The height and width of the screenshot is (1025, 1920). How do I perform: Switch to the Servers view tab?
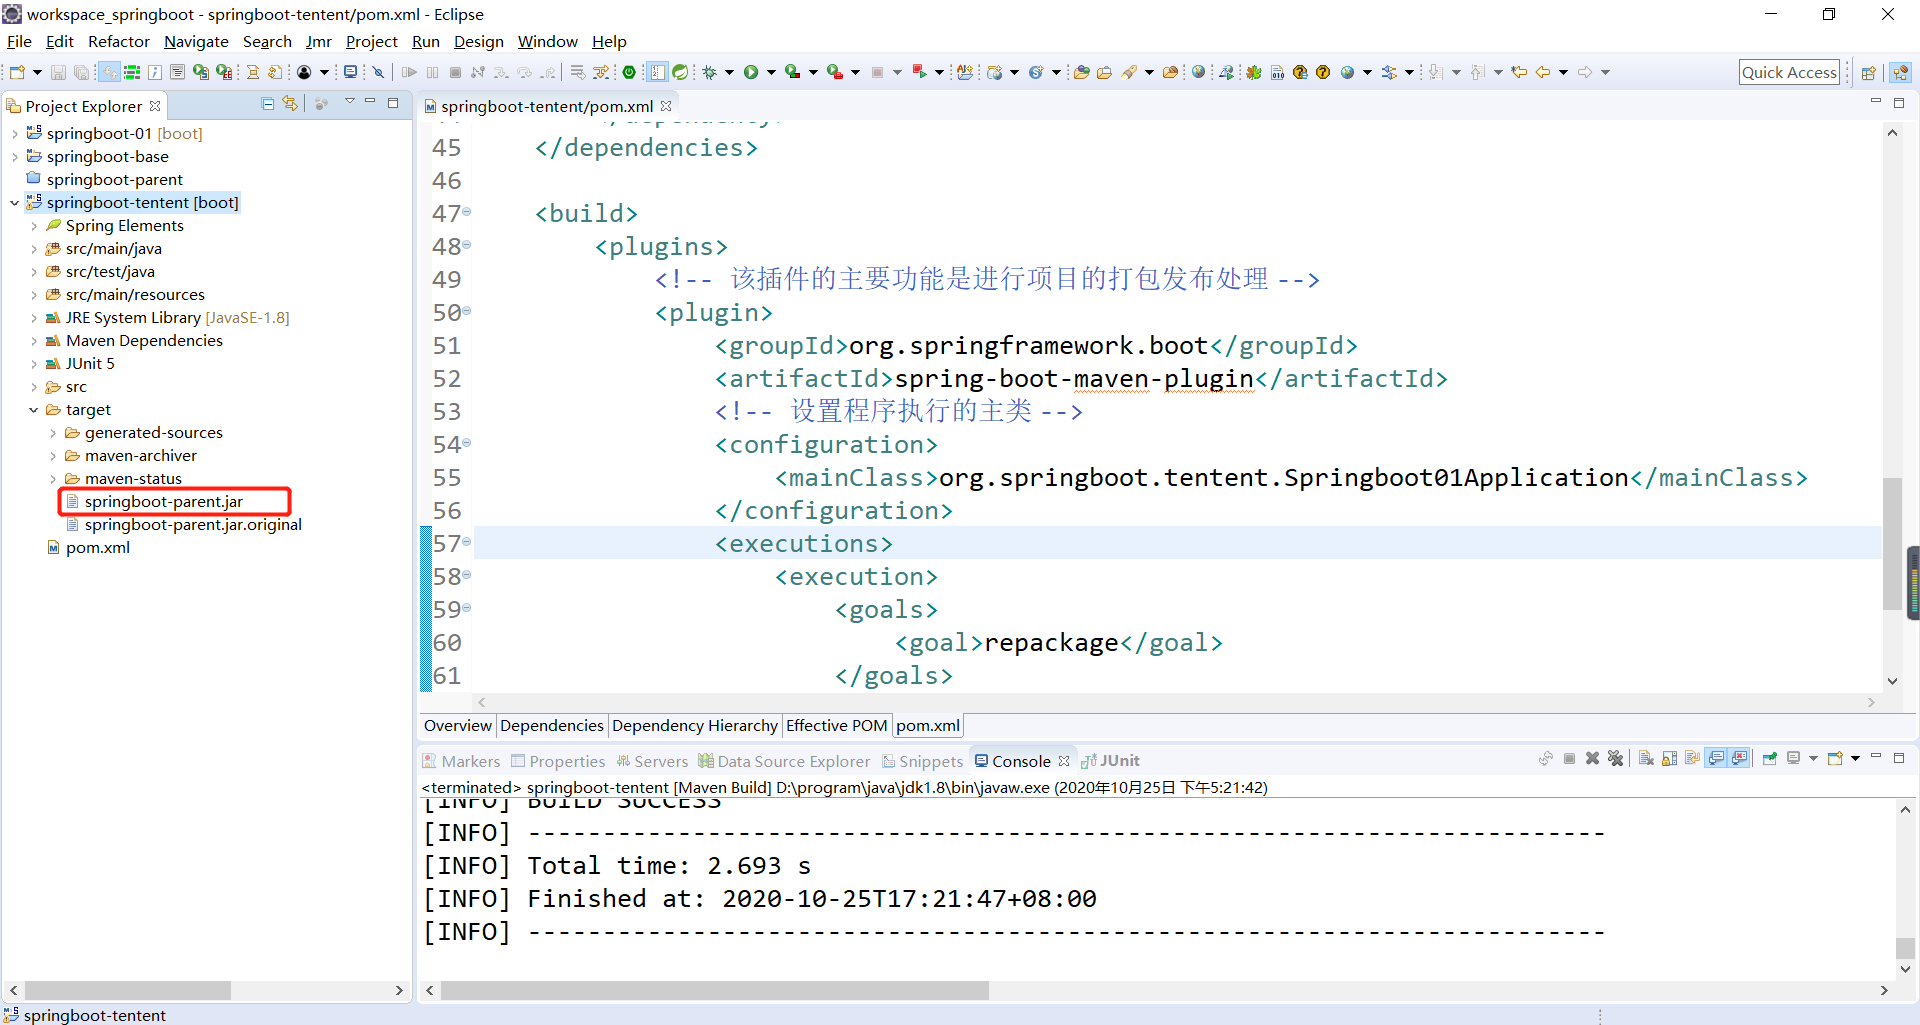(652, 761)
